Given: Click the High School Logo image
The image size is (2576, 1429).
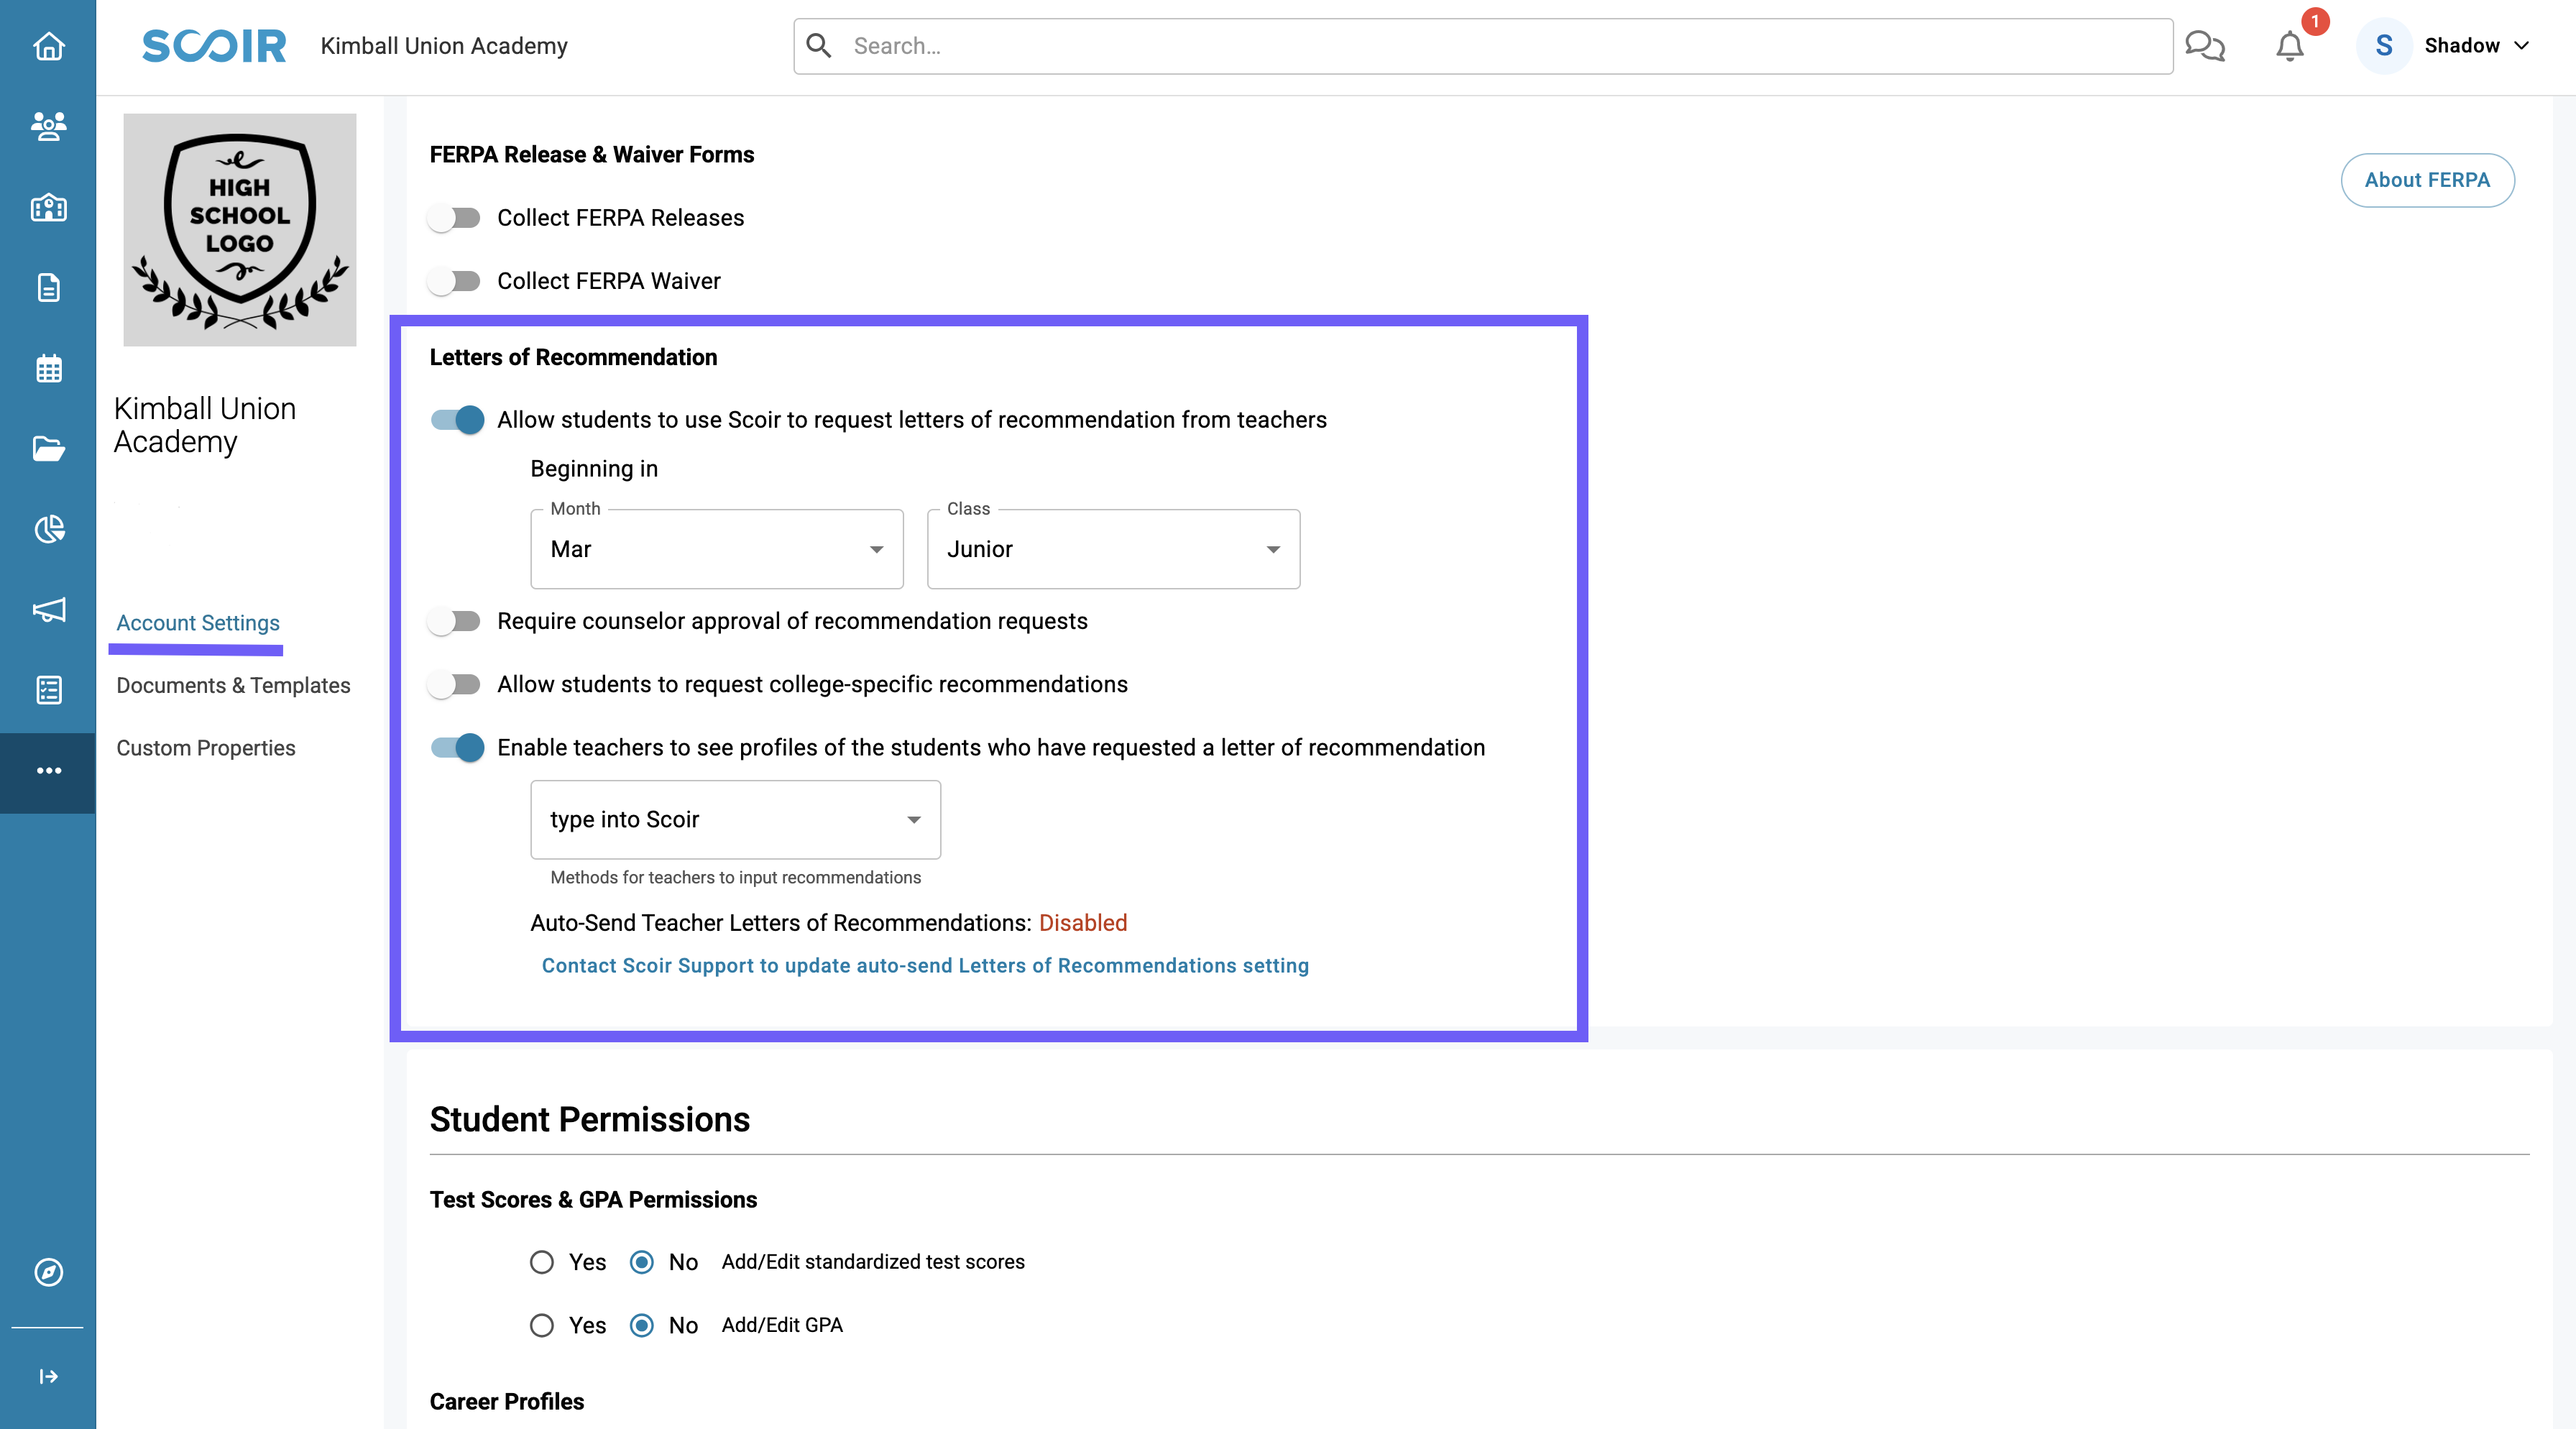Looking at the screenshot, I should 239,230.
